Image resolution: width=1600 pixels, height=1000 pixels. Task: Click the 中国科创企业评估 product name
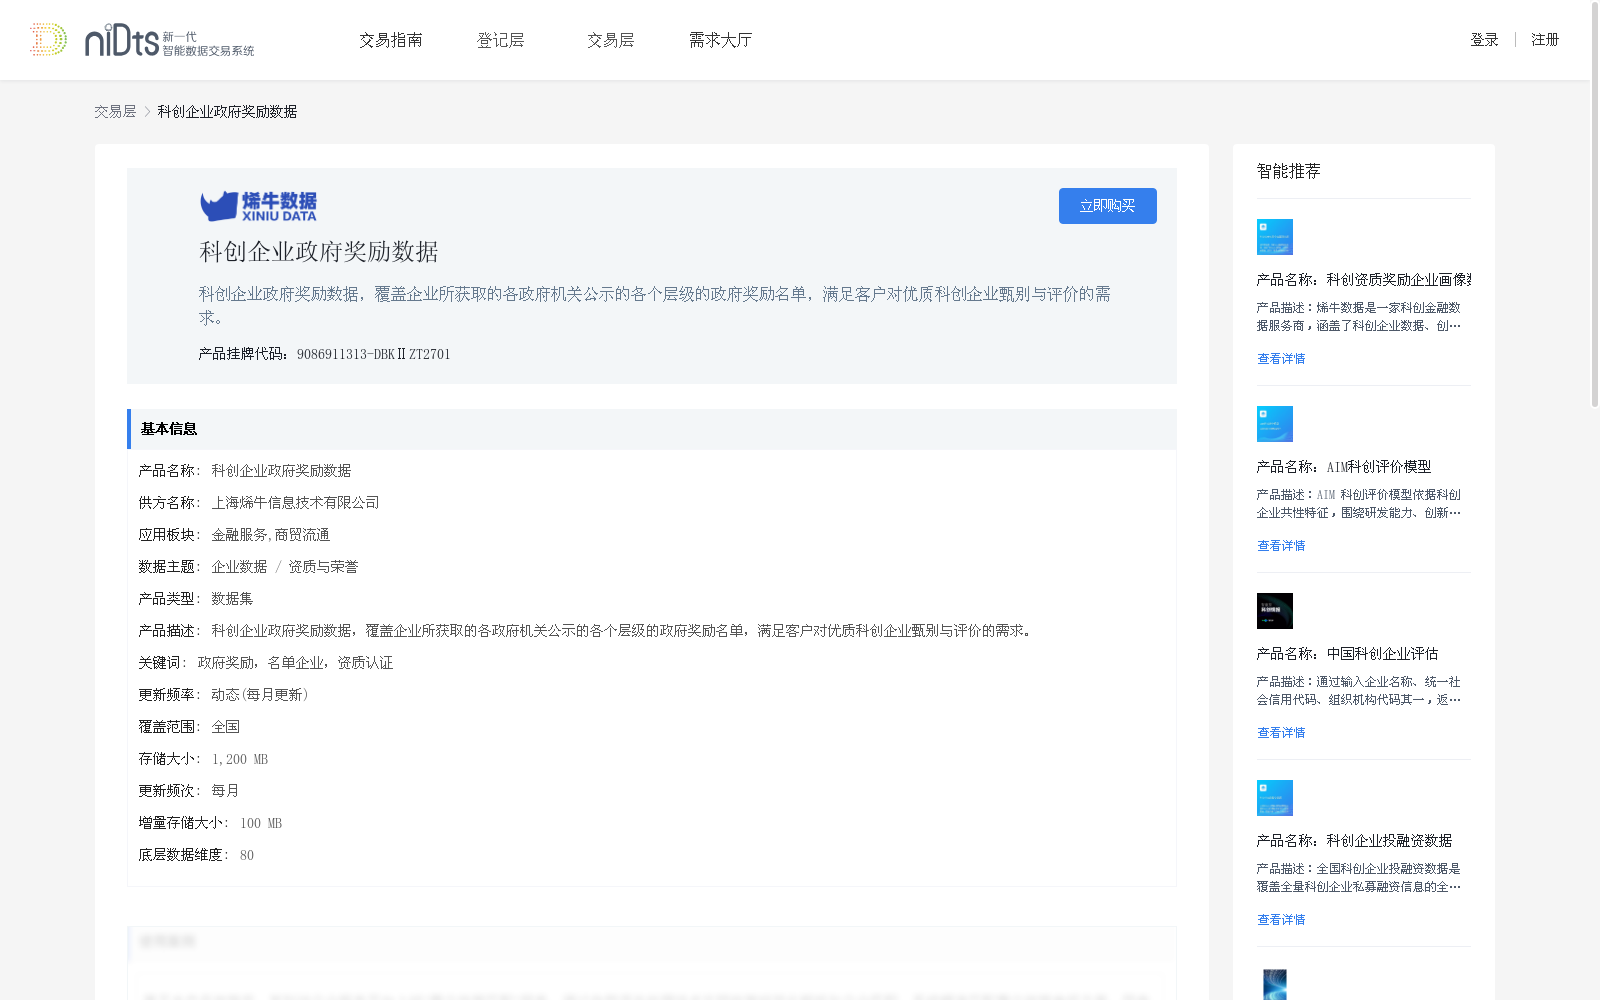point(1348,654)
